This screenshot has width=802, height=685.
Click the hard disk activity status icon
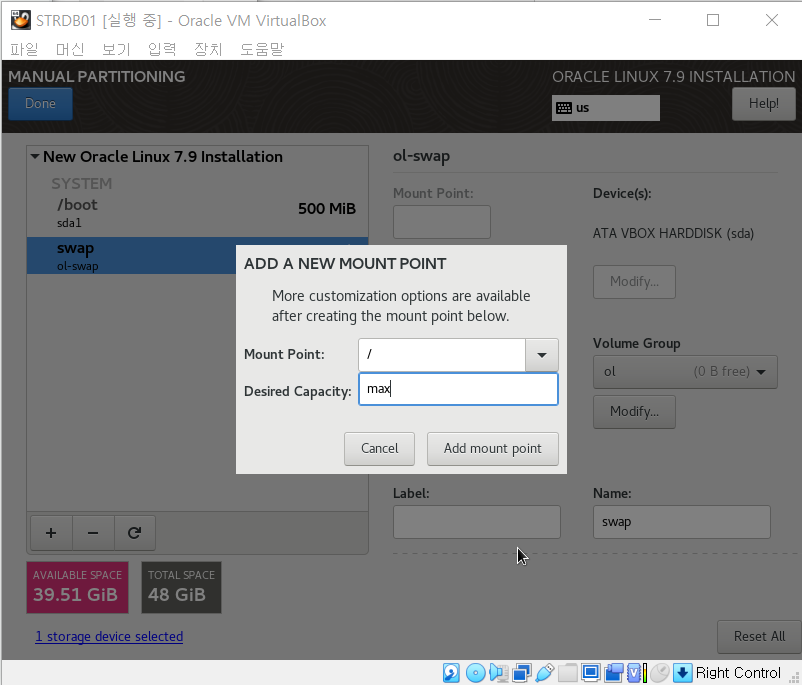click(451, 673)
